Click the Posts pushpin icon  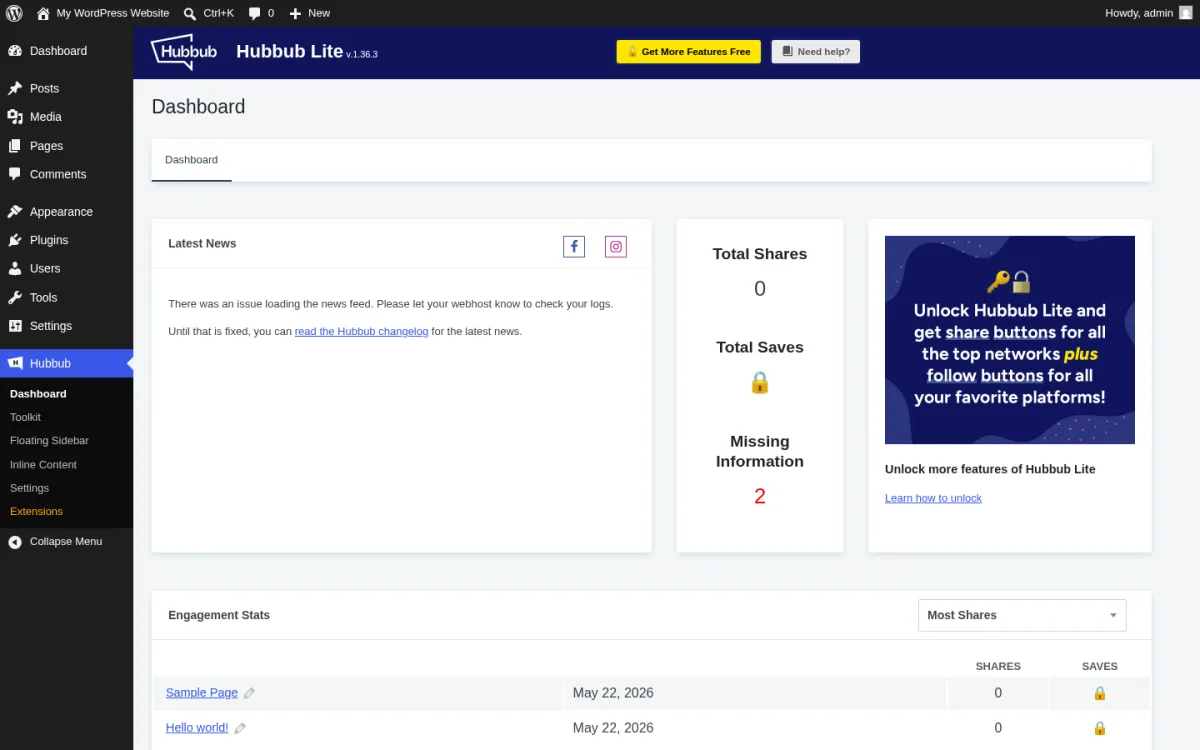[15, 88]
